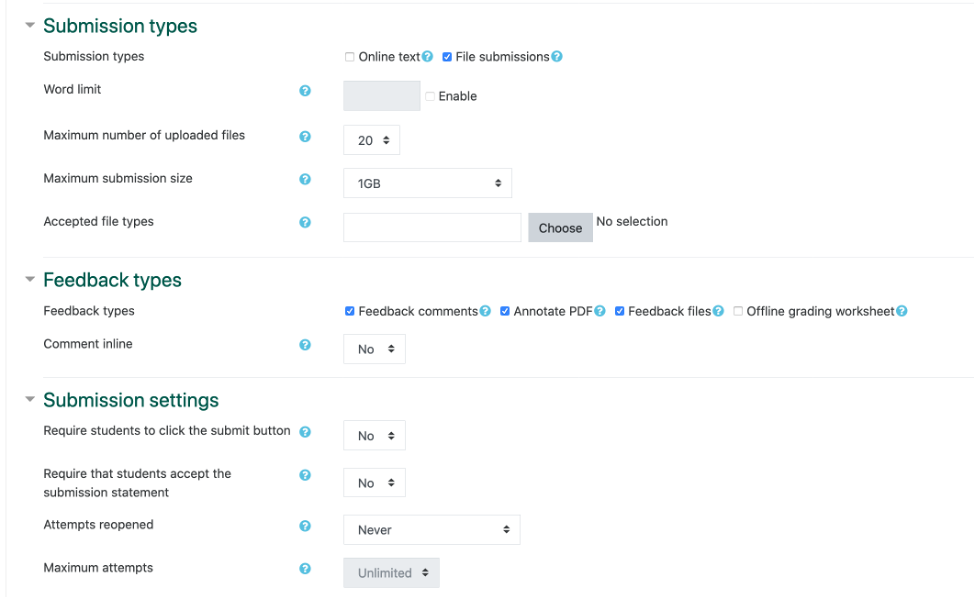
Task: Click the Choose button for file types
Action: 560,227
